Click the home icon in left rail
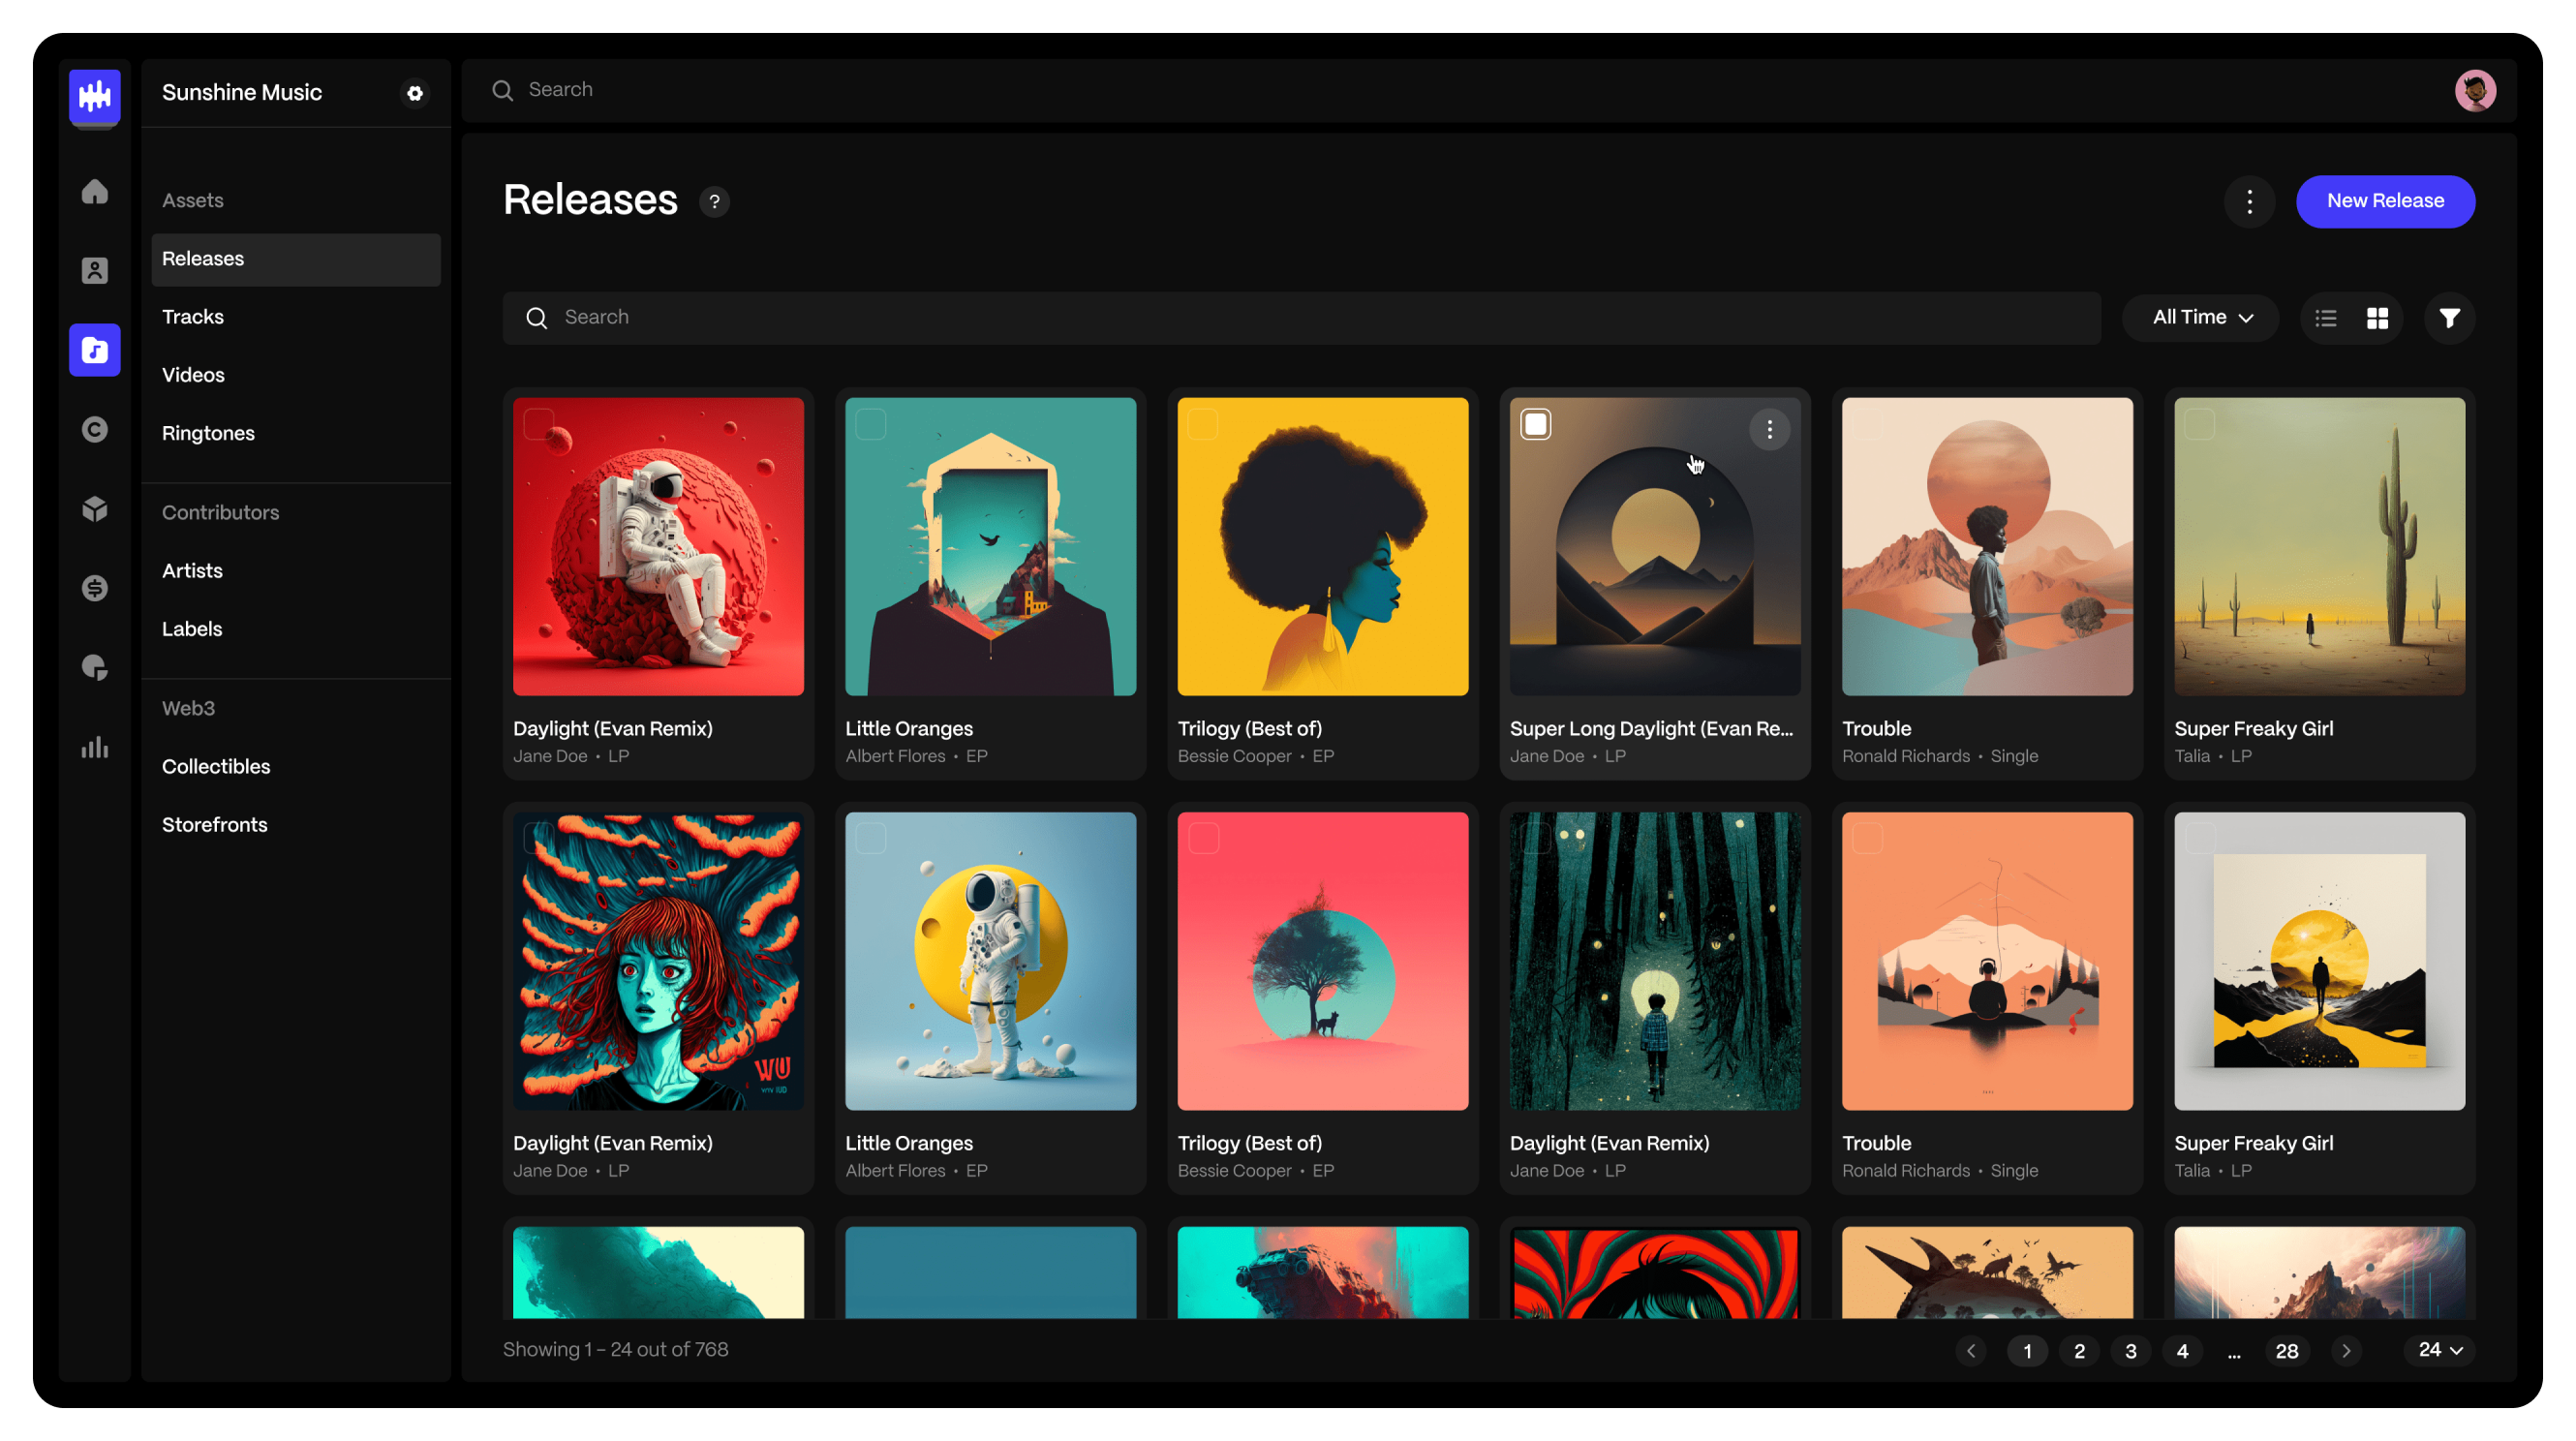This screenshot has width=2576, height=1441. point(95,191)
